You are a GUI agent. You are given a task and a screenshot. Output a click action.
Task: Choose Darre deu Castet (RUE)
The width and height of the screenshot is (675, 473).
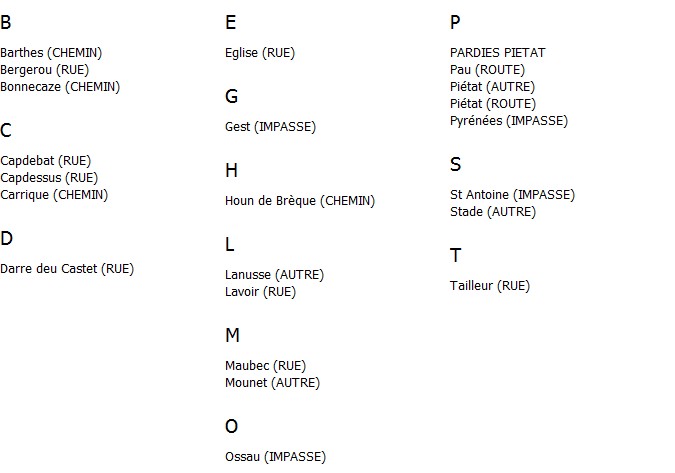click(x=67, y=269)
